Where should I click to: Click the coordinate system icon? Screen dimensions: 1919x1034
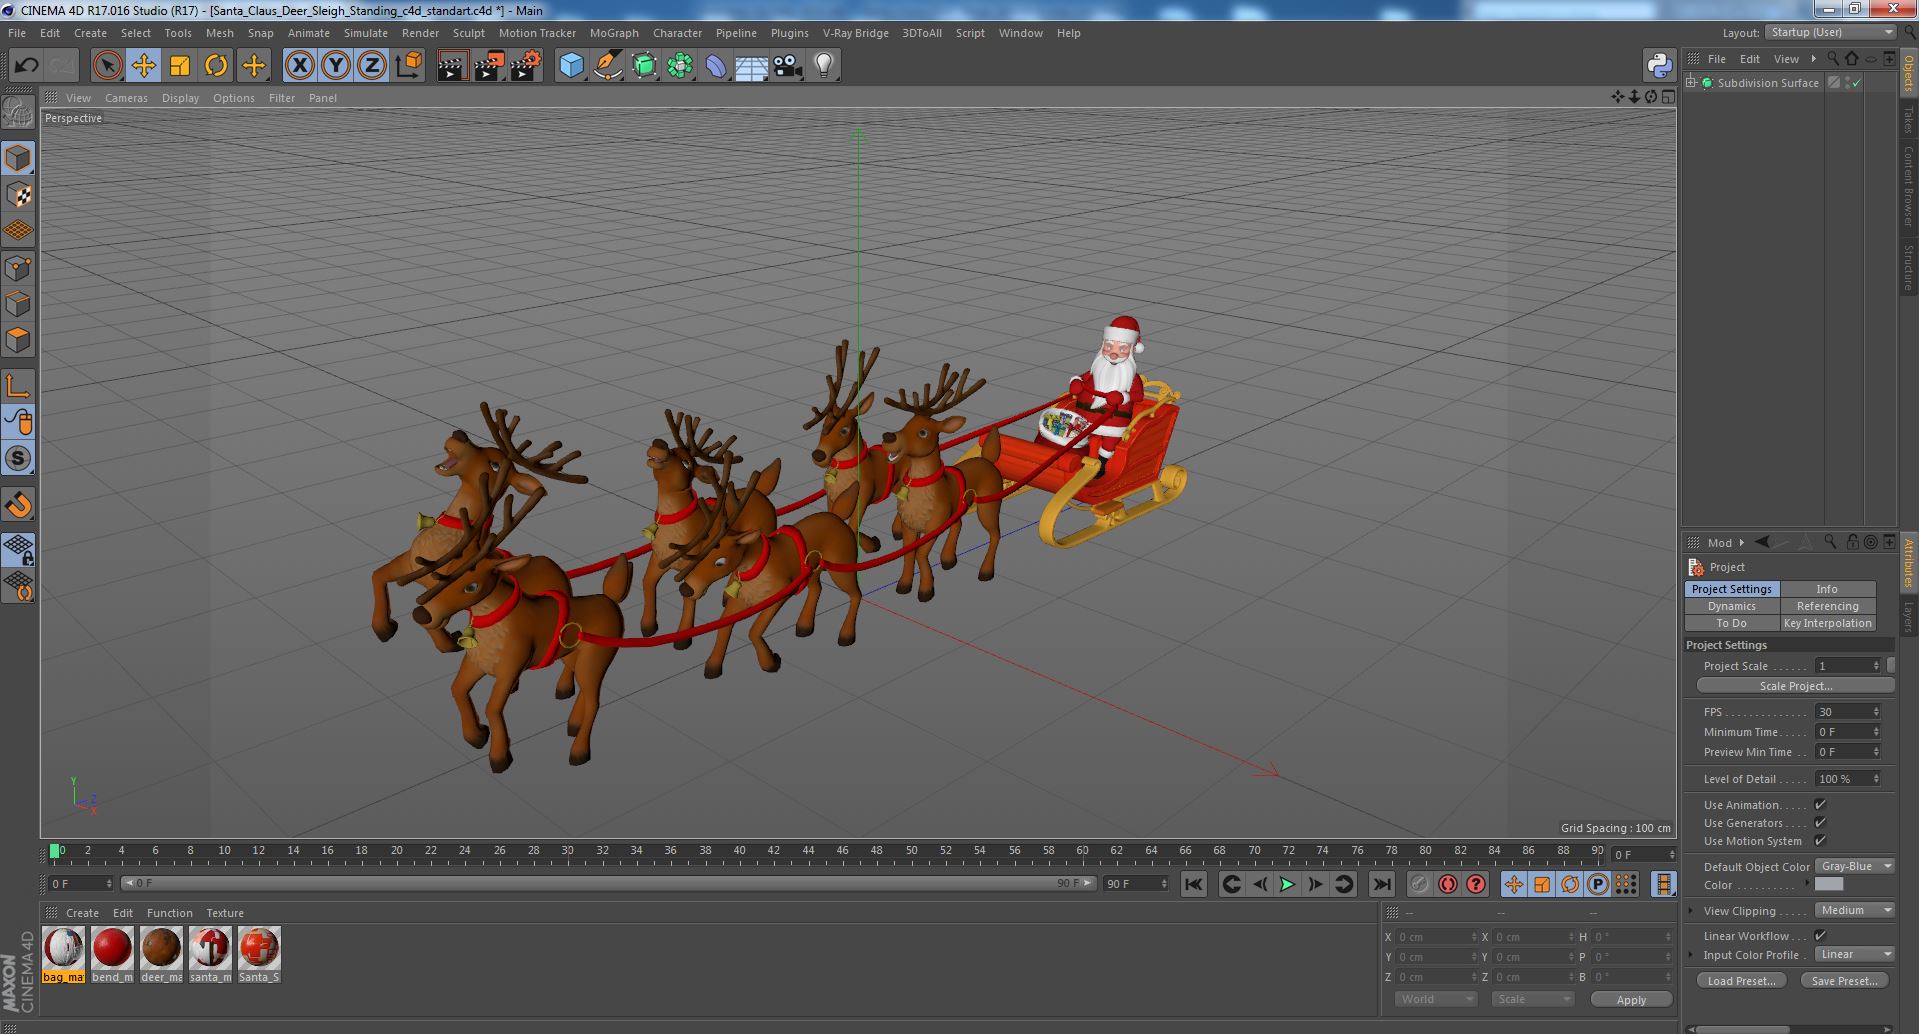[408, 66]
